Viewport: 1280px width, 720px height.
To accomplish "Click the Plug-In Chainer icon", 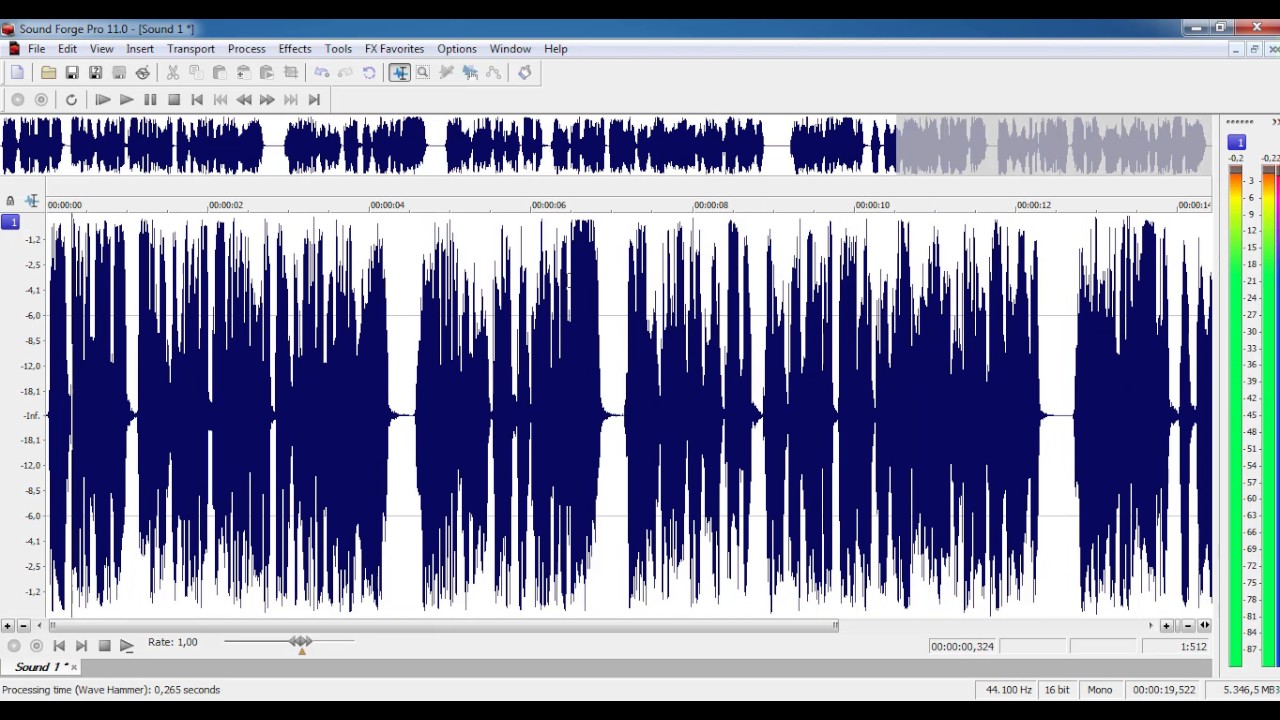I will coord(525,73).
